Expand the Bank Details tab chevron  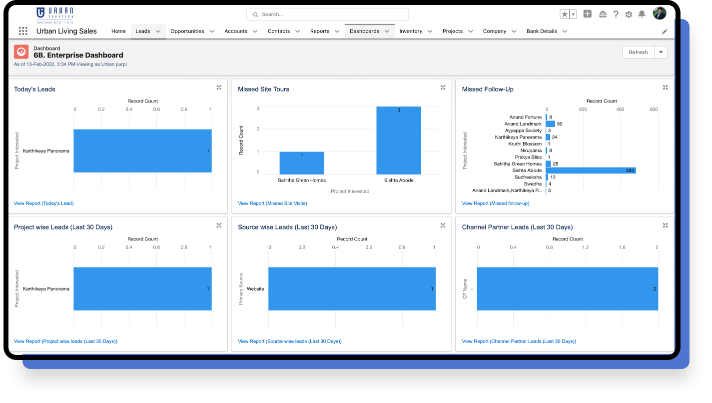564,31
